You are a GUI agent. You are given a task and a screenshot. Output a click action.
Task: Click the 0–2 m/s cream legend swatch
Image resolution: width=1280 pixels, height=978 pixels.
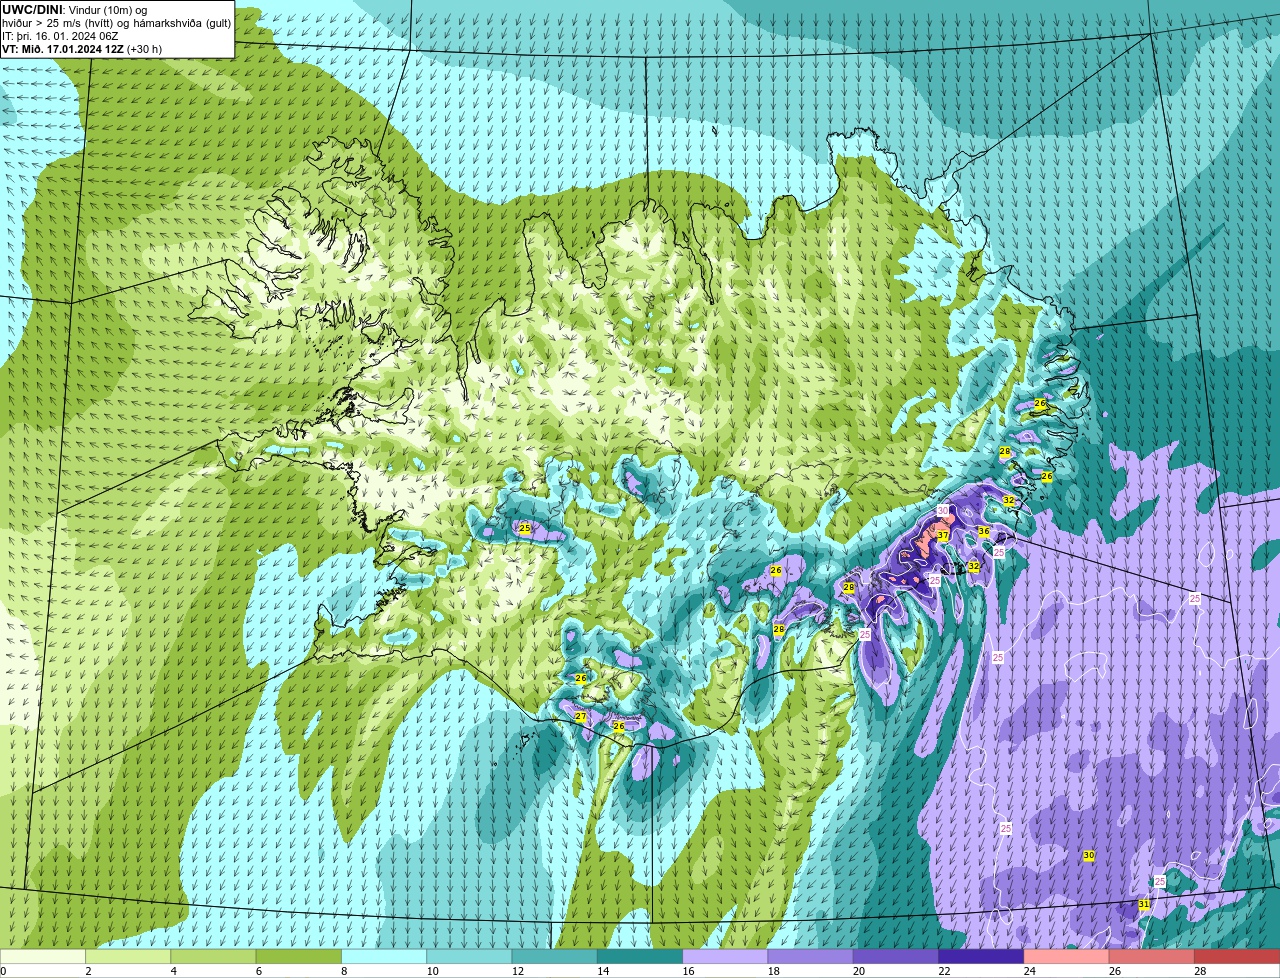pos(43,957)
